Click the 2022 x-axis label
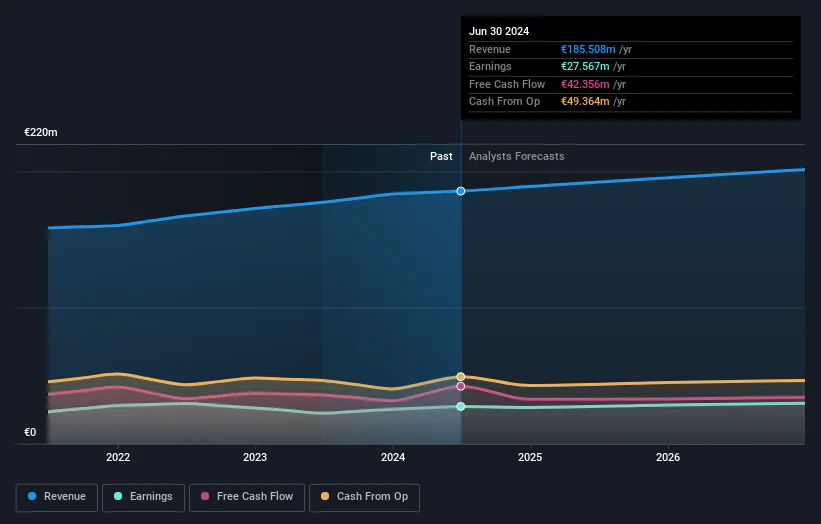Screen dimensions: 821x524 [x=118, y=457]
